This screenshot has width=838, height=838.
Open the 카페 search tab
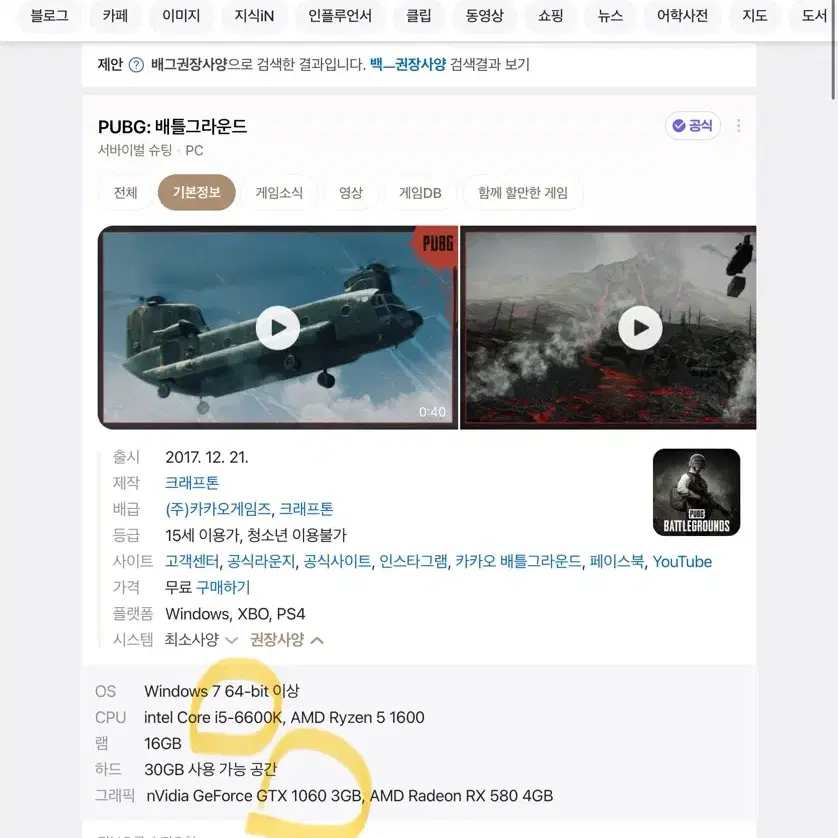pos(115,16)
